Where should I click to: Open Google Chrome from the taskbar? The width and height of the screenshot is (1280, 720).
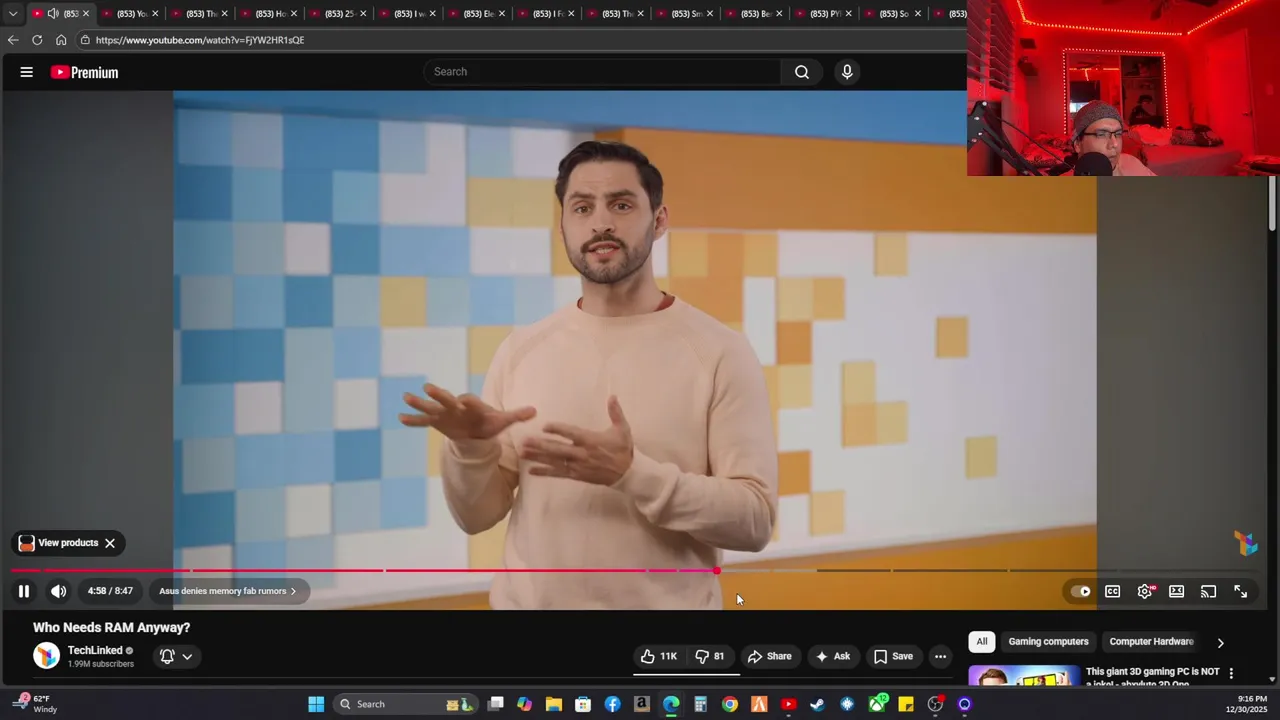730,704
